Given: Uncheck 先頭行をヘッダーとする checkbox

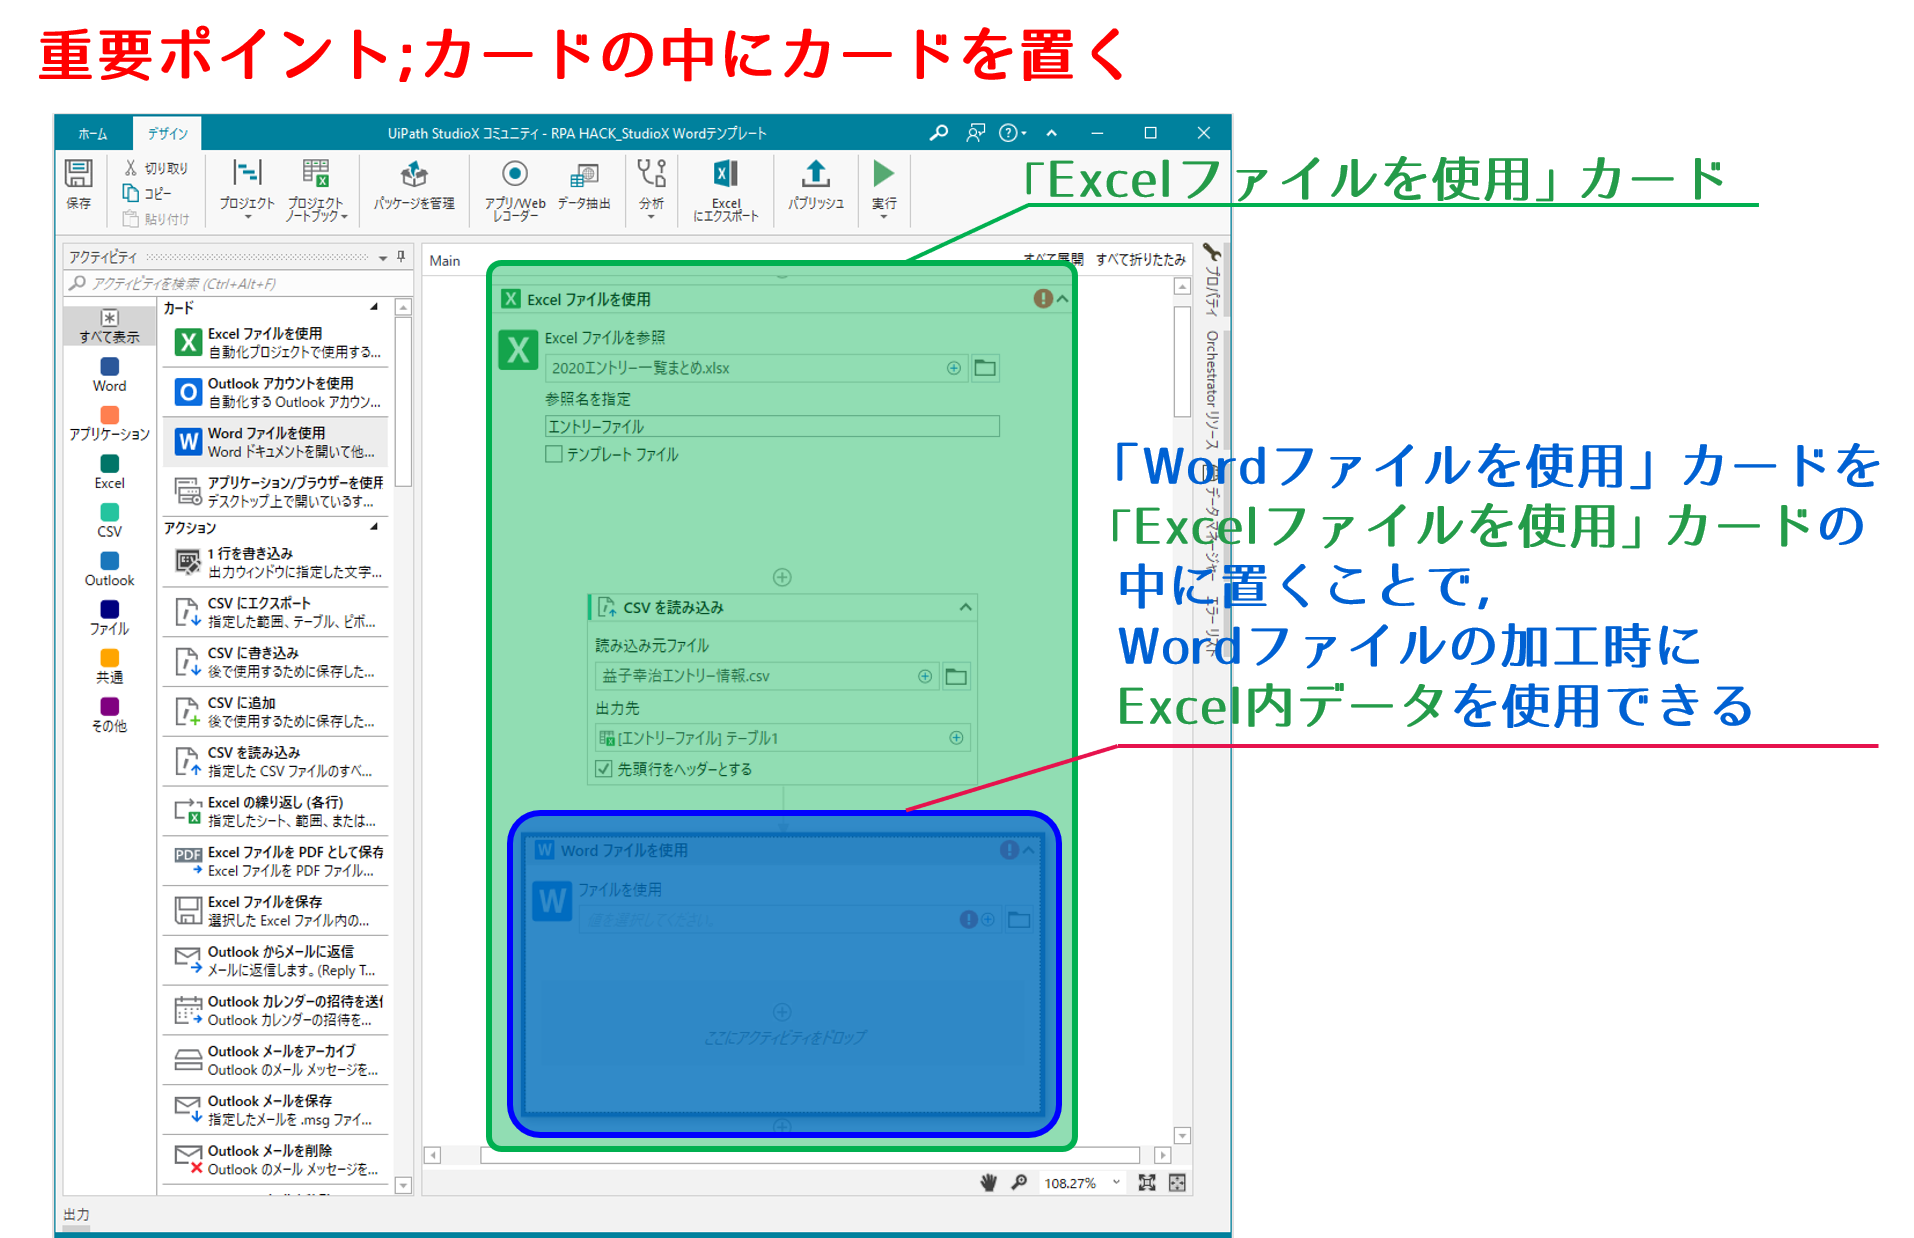Looking at the screenshot, I should click(x=603, y=769).
